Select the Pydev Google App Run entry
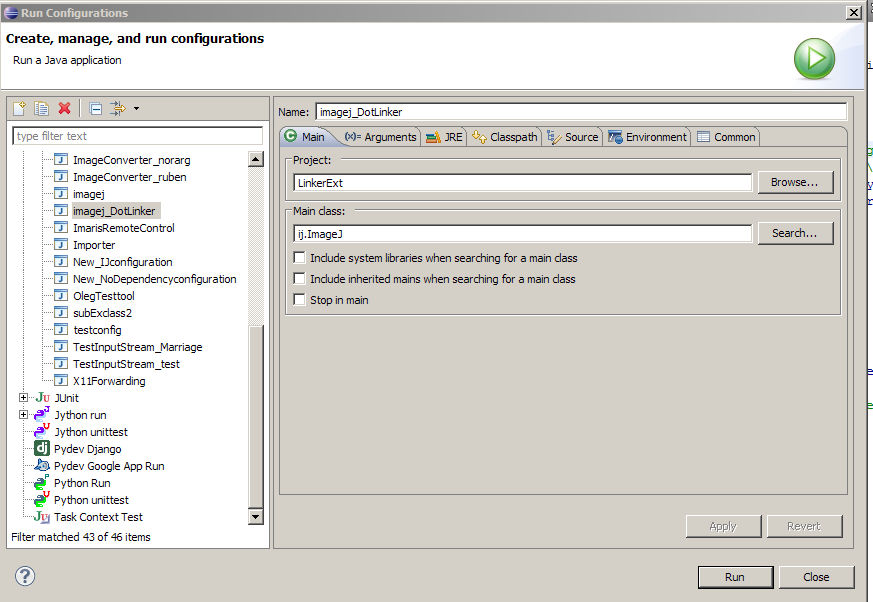Viewport: 873px width, 602px height. tap(108, 466)
